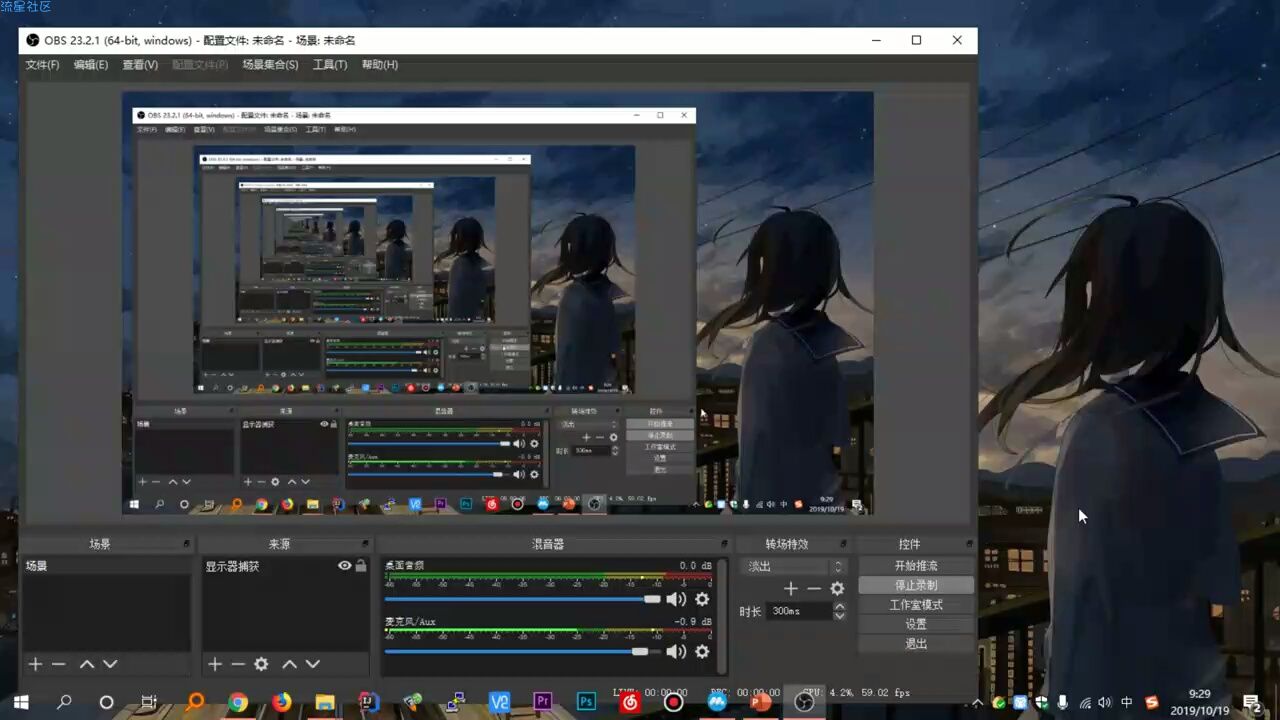This screenshot has width=1280, height=720.
Task: Remove selected scene with the minus icon
Action: coord(58,664)
